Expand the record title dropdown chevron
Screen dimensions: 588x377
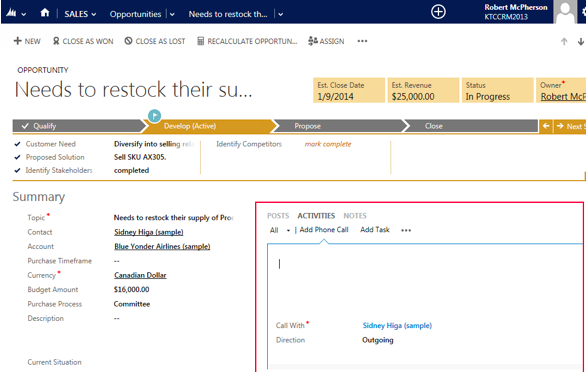tap(280, 15)
